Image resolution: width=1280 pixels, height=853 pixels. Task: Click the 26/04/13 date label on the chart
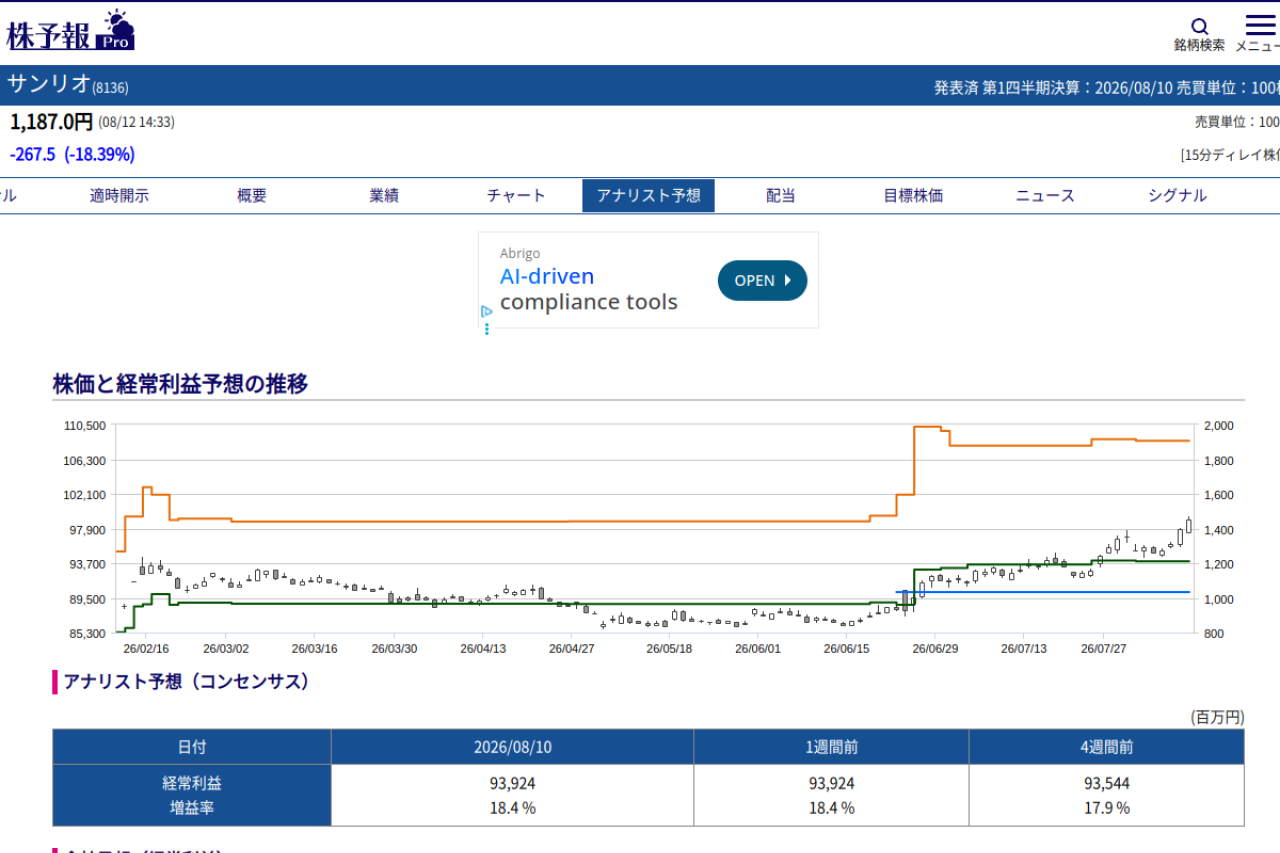(x=483, y=648)
